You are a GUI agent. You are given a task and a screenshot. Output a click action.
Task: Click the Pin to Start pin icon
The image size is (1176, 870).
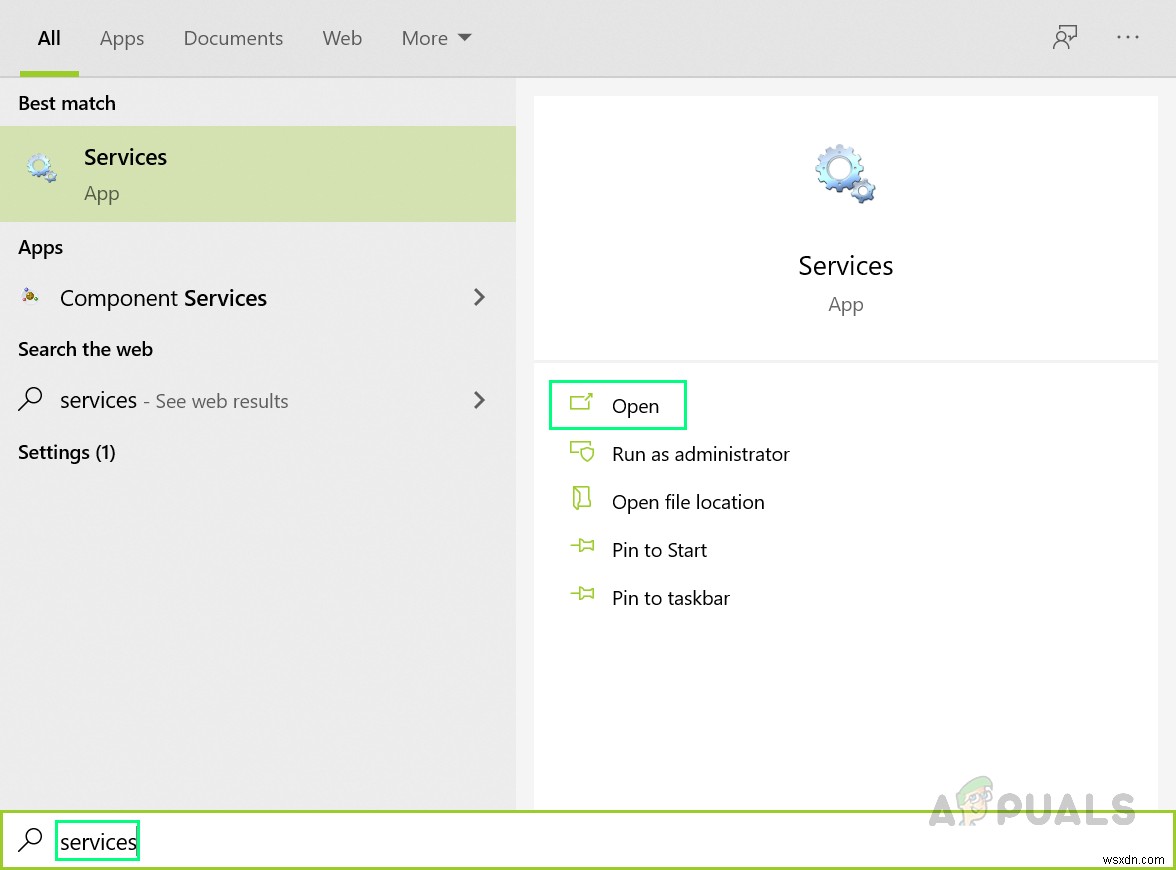[582, 546]
